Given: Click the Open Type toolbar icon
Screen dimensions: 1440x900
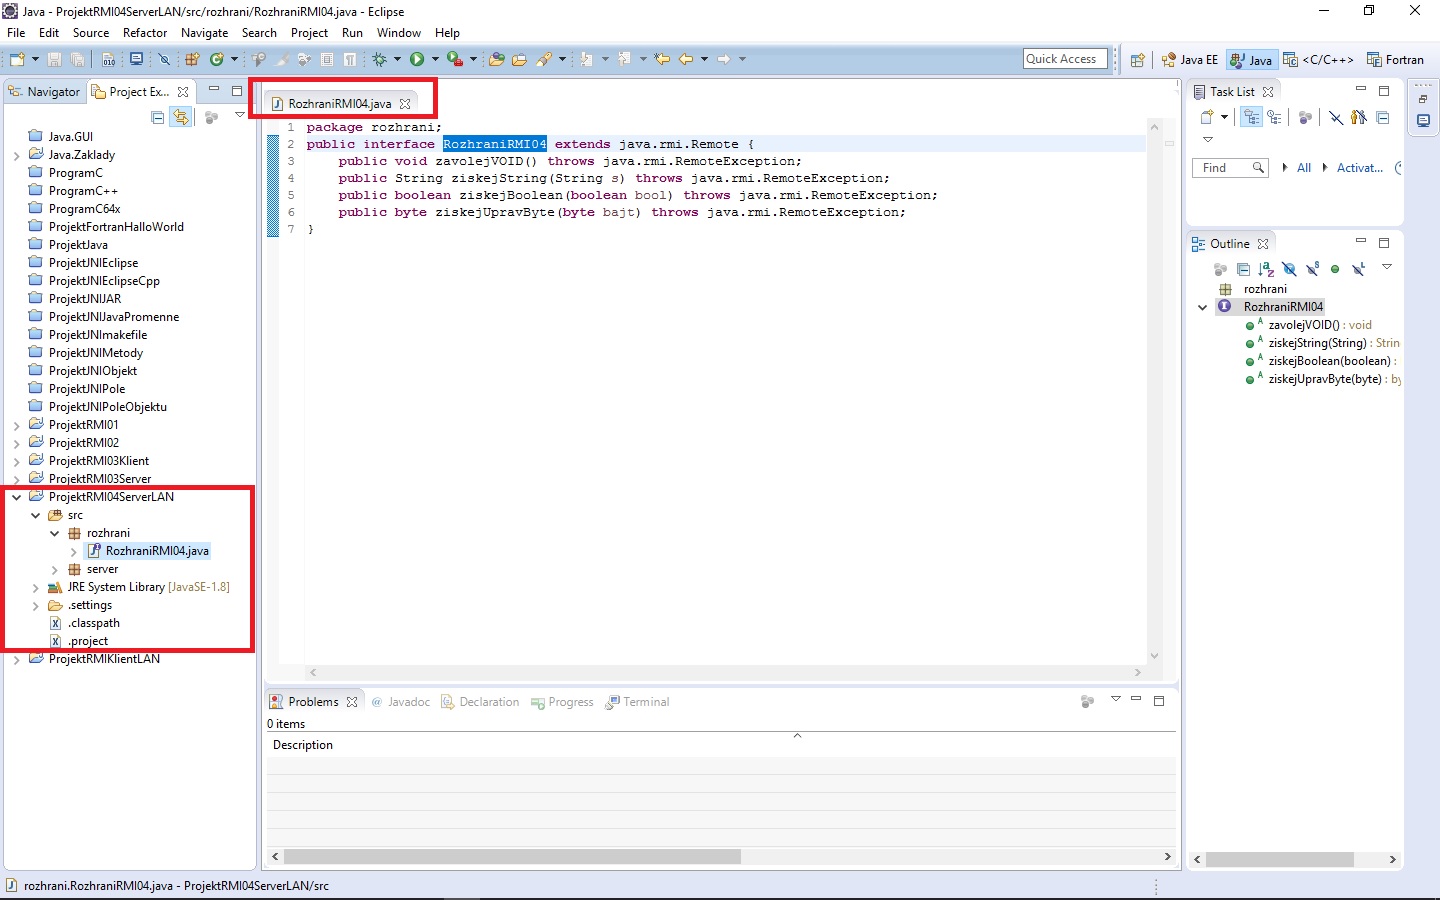Looking at the screenshot, I should [x=496, y=60].
